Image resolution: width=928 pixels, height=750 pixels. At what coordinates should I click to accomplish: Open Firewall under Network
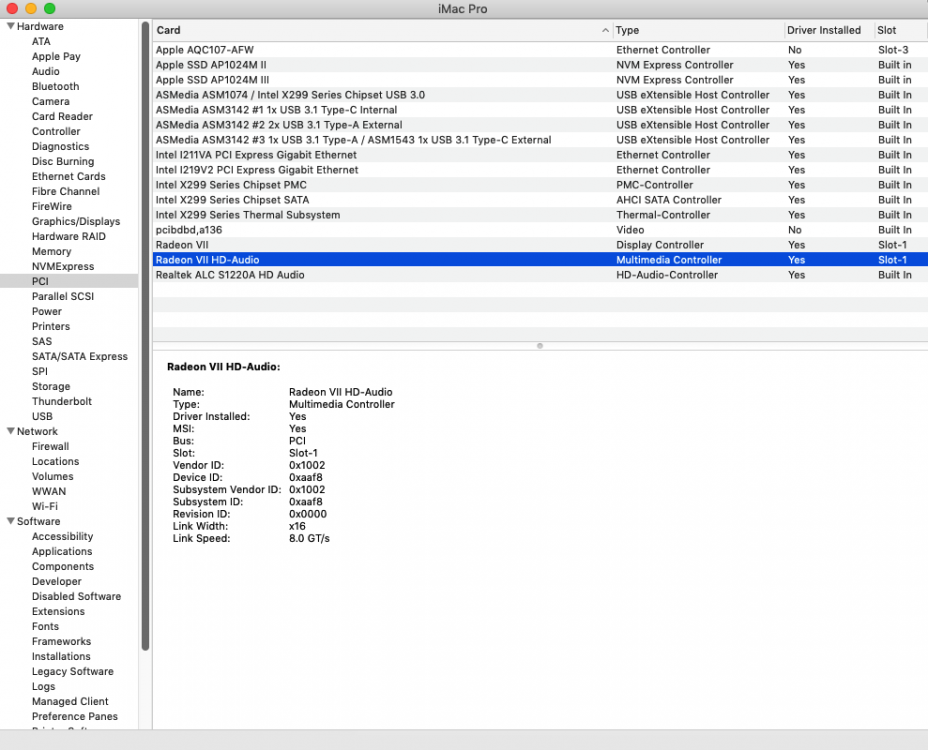[50, 446]
